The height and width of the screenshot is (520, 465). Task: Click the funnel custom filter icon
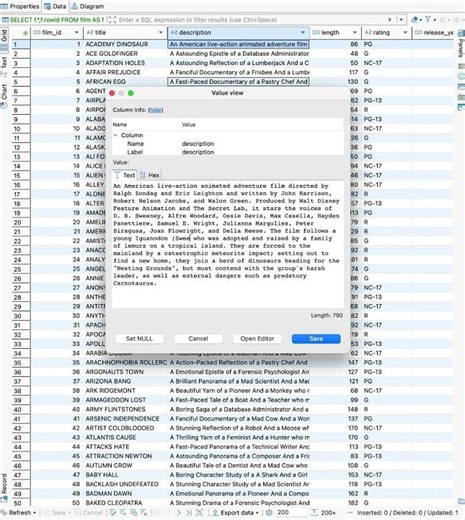(428, 19)
